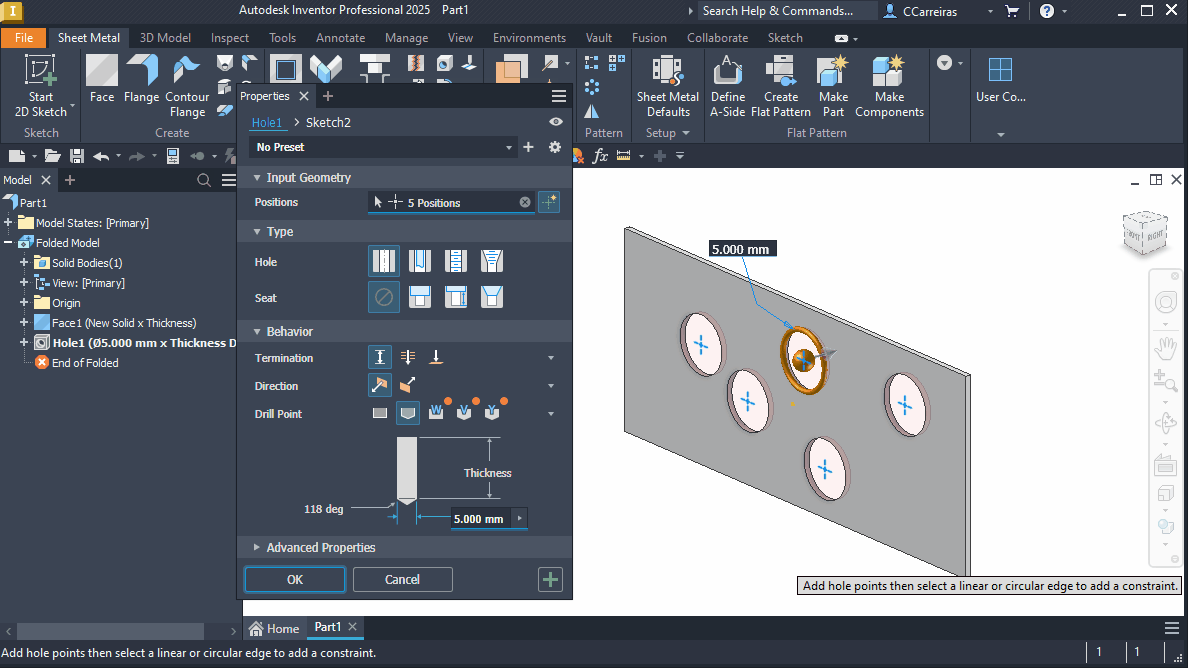This screenshot has width=1189, height=668.
Task: Expand the Solid Bodies tree node
Action: pyautogui.click(x=22, y=262)
